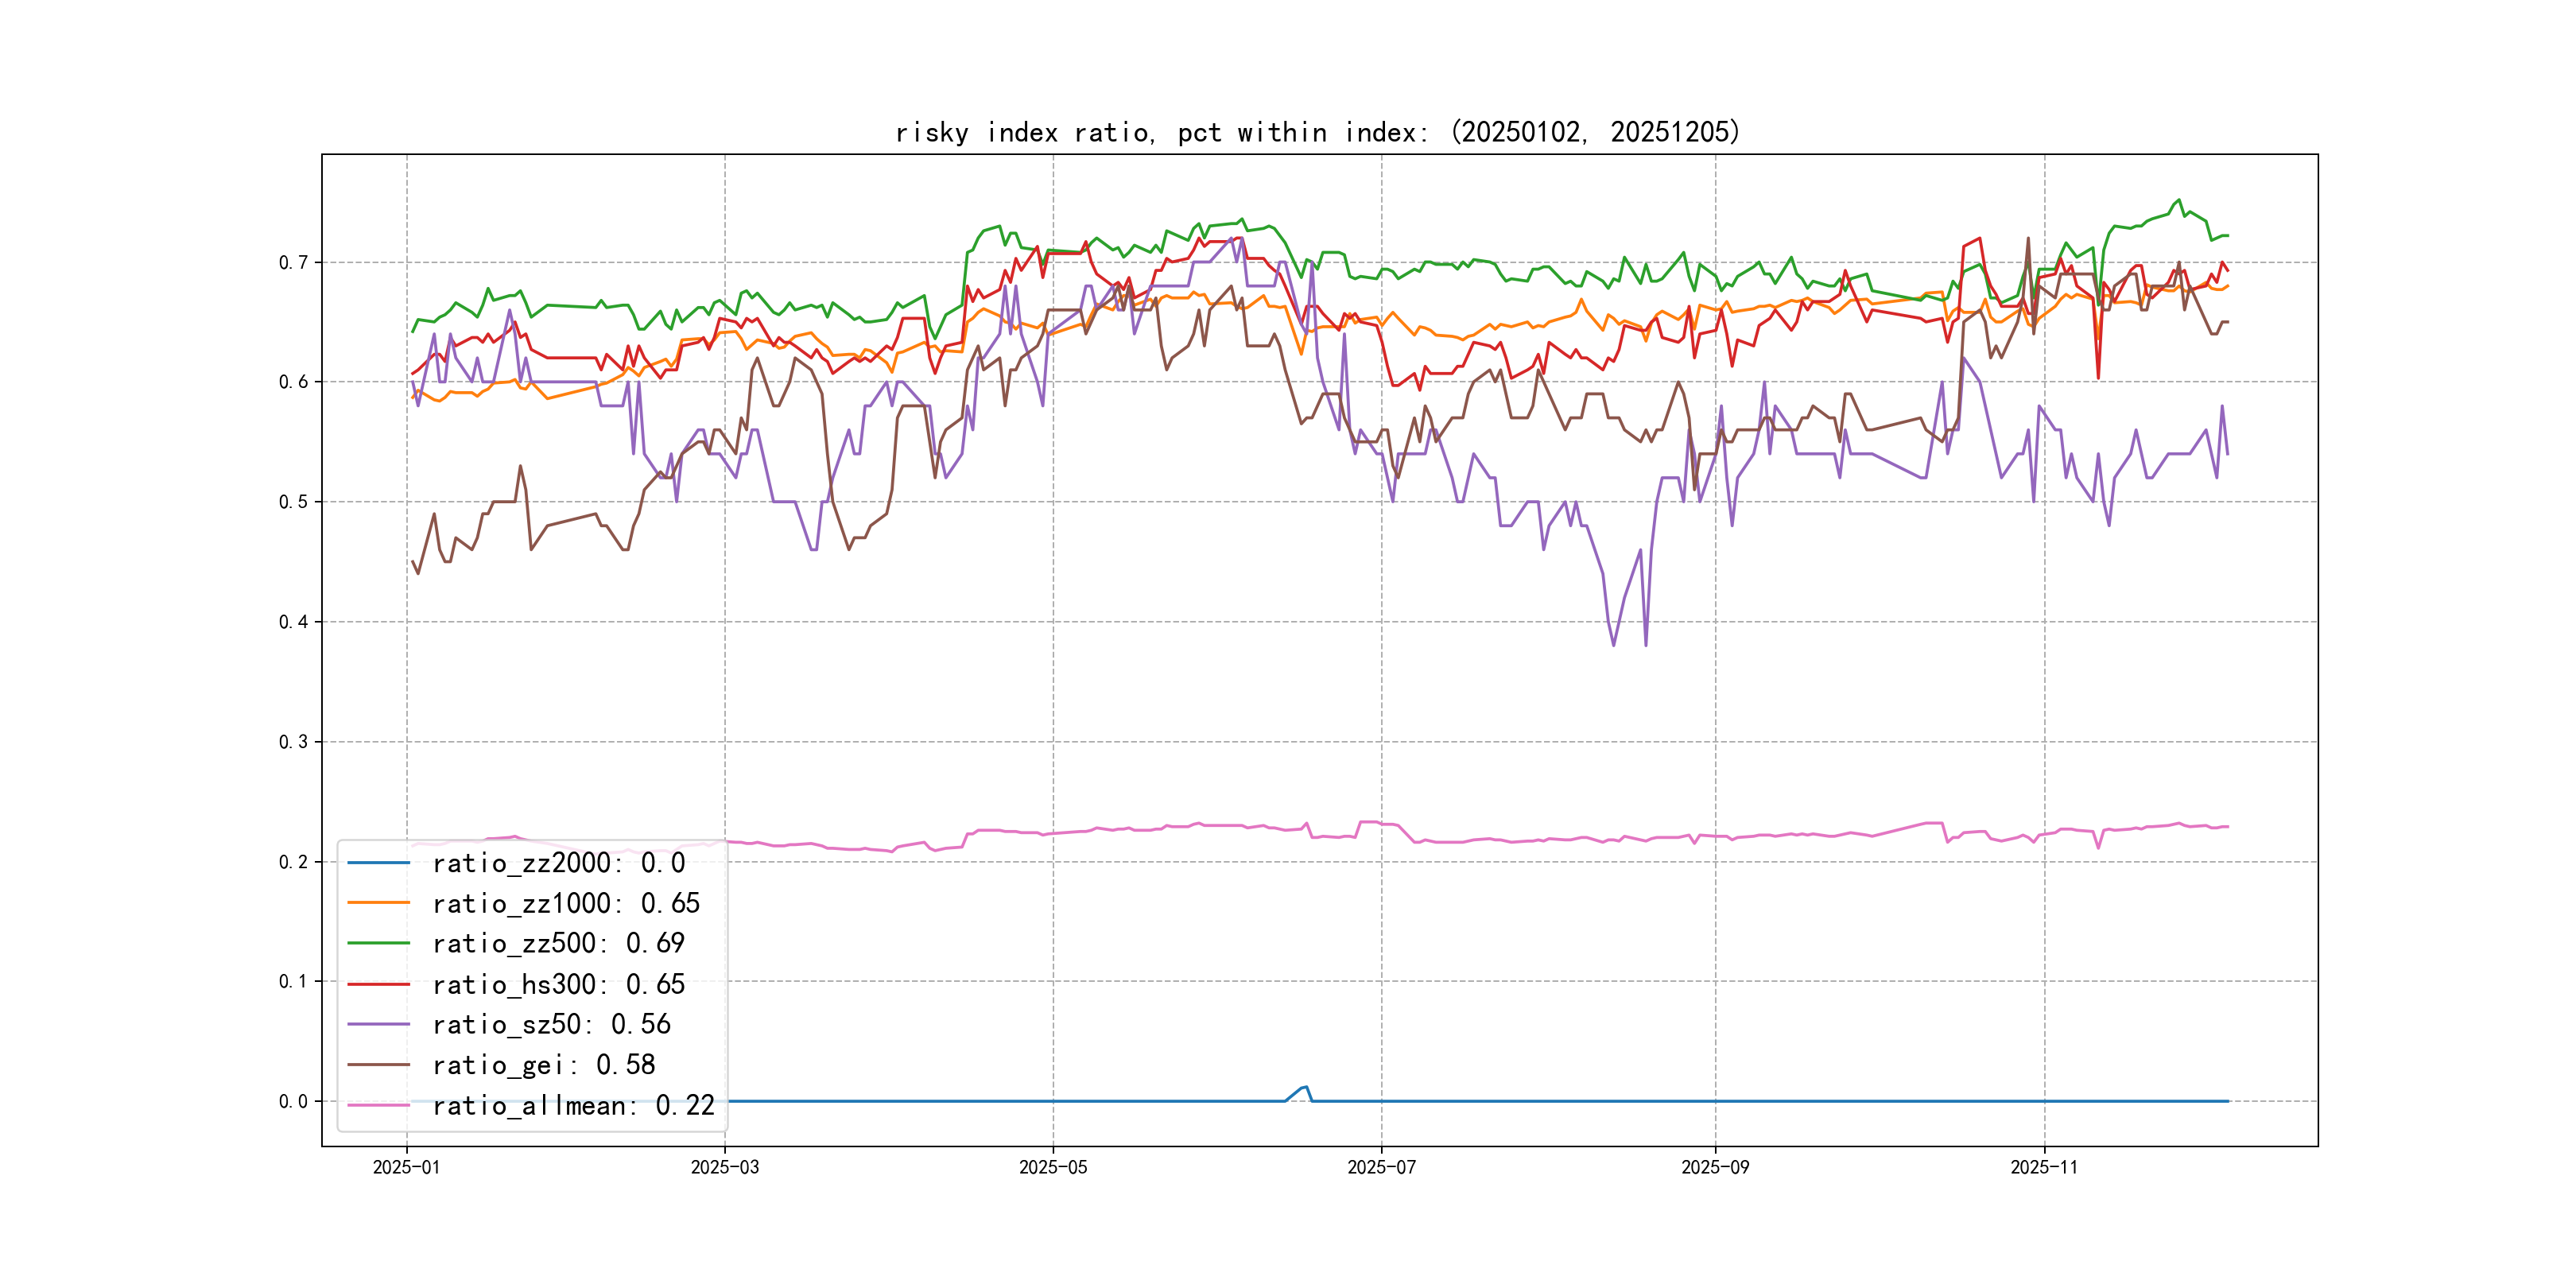Click the 2025-01 x-axis tick label
This screenshot has height=1288, width=2576.
point(406,1167)
